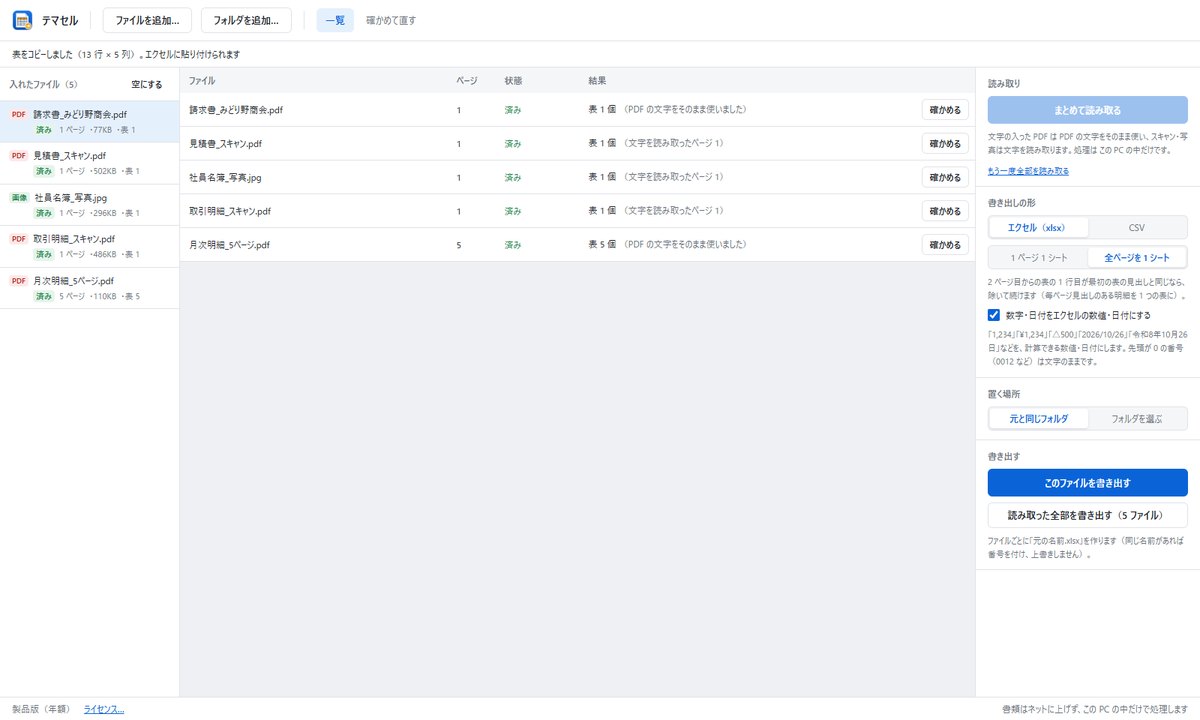The width and height of the screenshot is (1200, 720).
Task: Open the ライセンス... link in the footer
Action: pyautogui.click(x=104, y=709)
